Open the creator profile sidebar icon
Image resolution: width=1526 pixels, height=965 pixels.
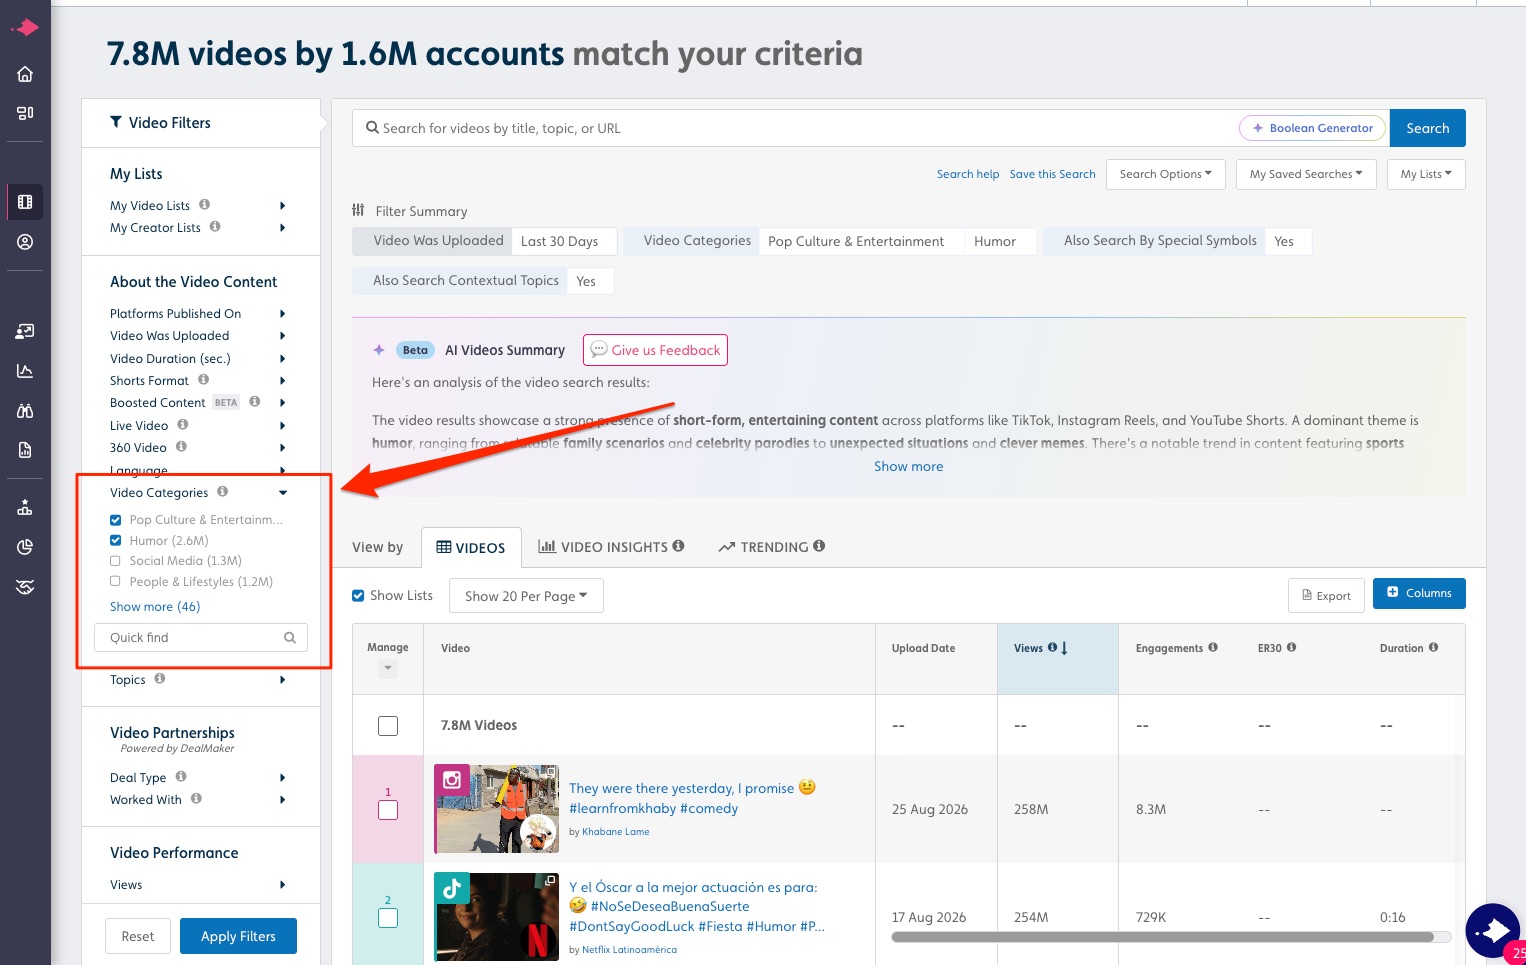pos(25,242)
